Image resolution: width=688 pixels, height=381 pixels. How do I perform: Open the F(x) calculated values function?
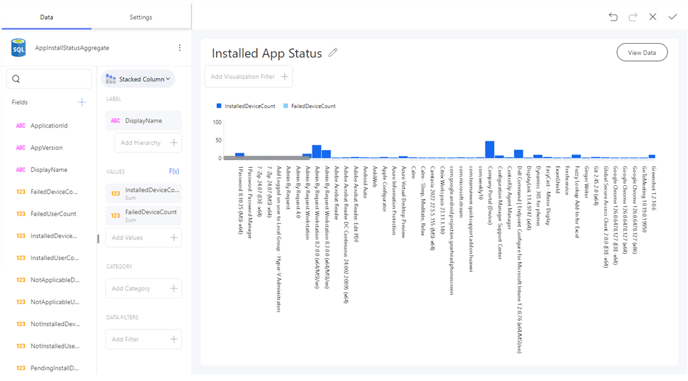click(x=174, y=171)
